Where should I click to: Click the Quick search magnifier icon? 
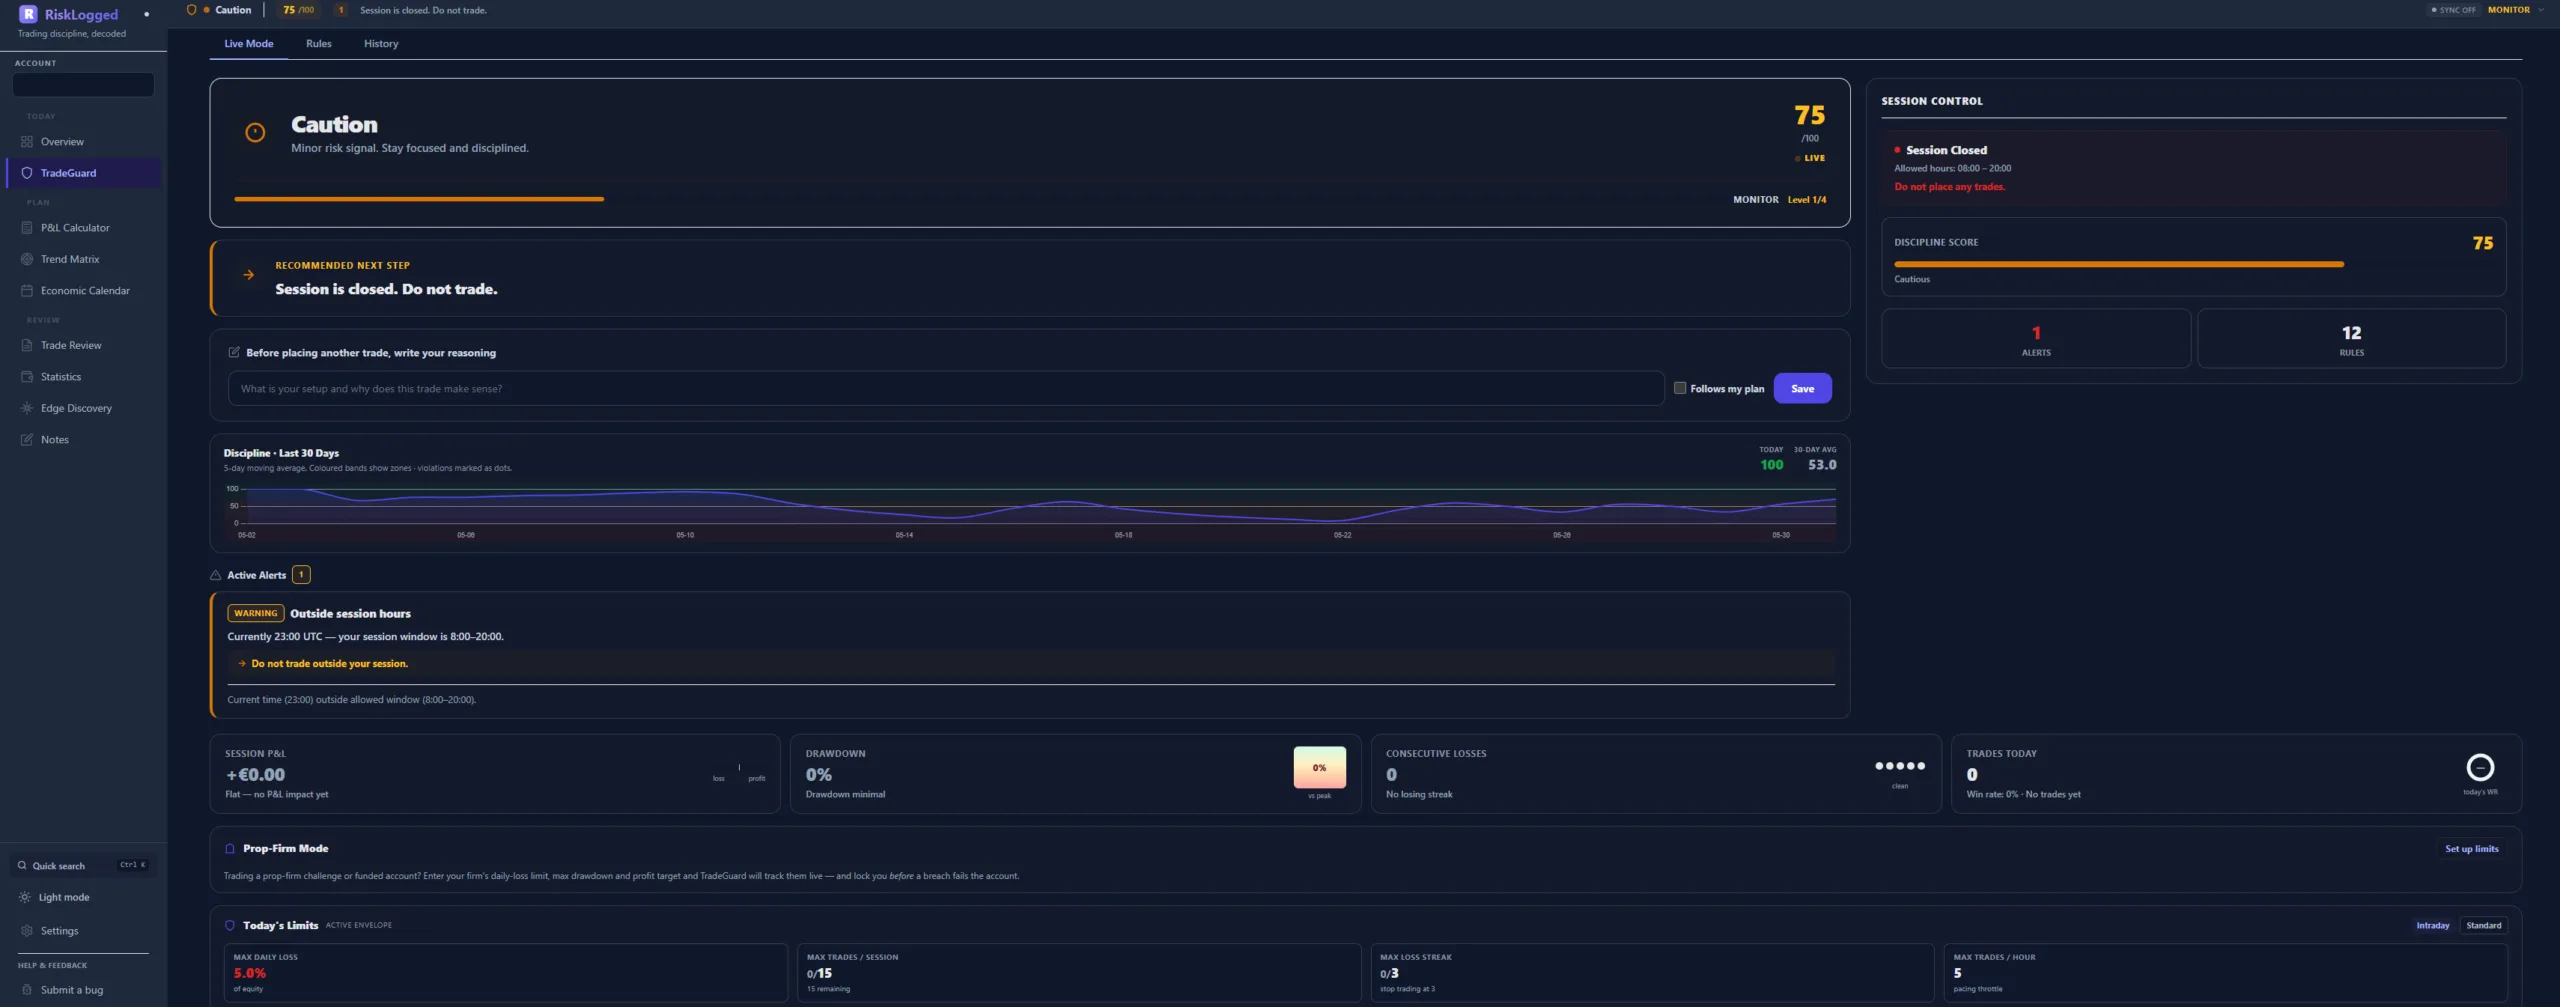click(x=22, y=866)
